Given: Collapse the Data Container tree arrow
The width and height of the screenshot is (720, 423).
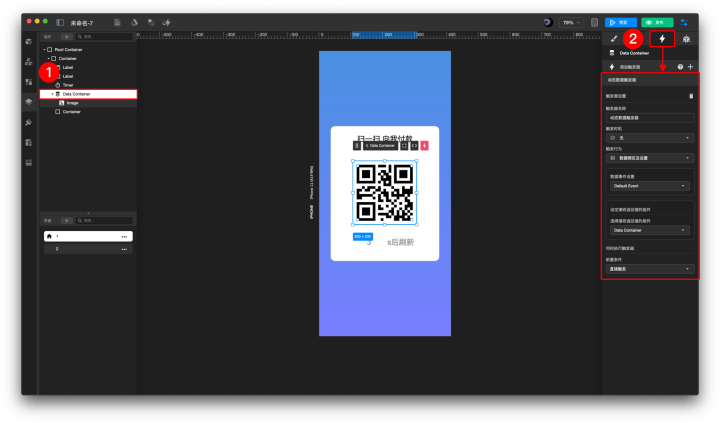Looking at the screenshot, I should click(52, 94).
